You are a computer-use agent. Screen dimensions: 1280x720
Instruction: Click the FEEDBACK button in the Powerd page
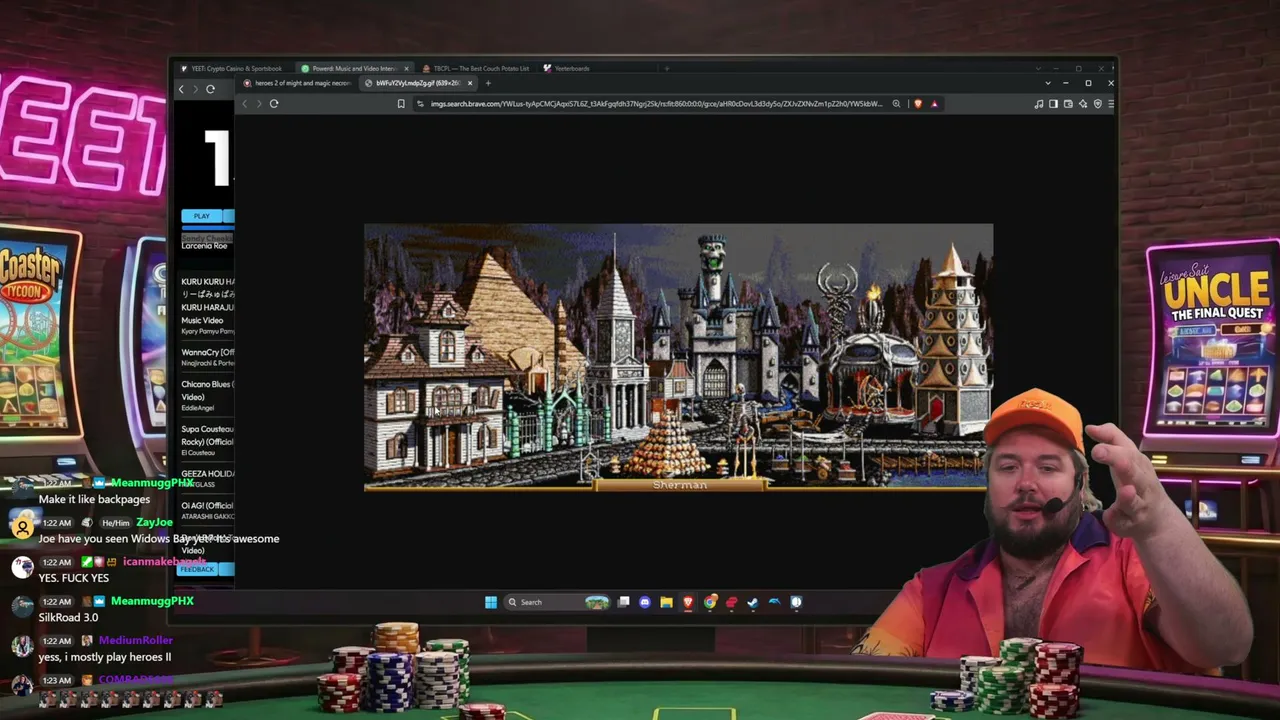point(197,569)
